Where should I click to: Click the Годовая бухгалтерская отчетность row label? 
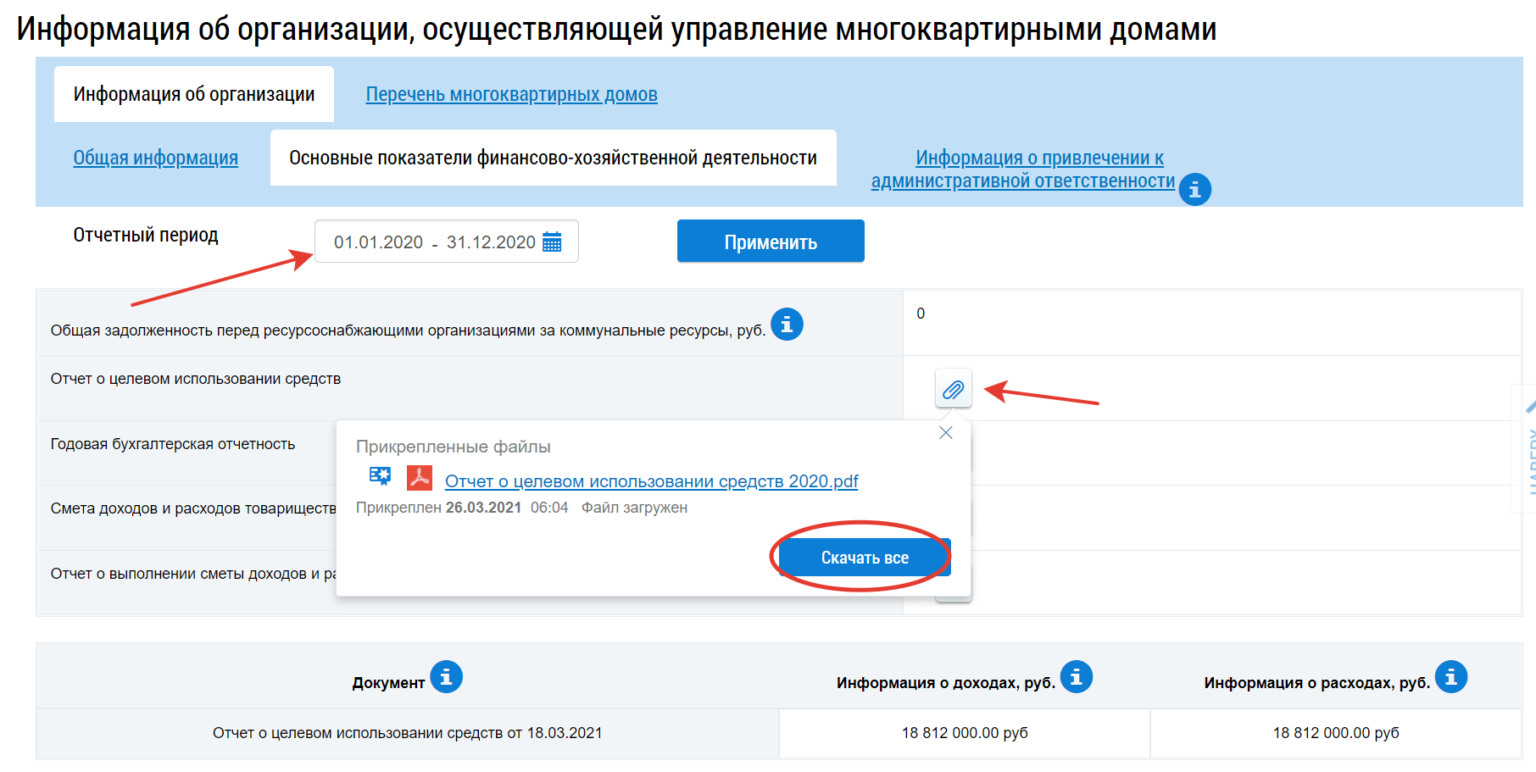tap(173, 444)
